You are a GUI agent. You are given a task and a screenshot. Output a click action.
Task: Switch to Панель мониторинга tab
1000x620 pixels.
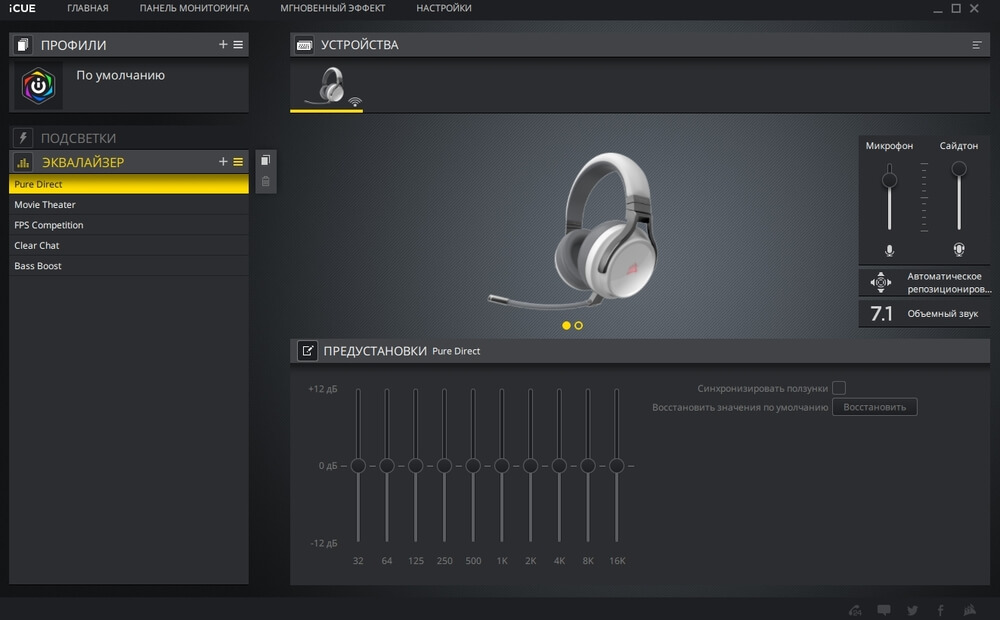[194, 8]
